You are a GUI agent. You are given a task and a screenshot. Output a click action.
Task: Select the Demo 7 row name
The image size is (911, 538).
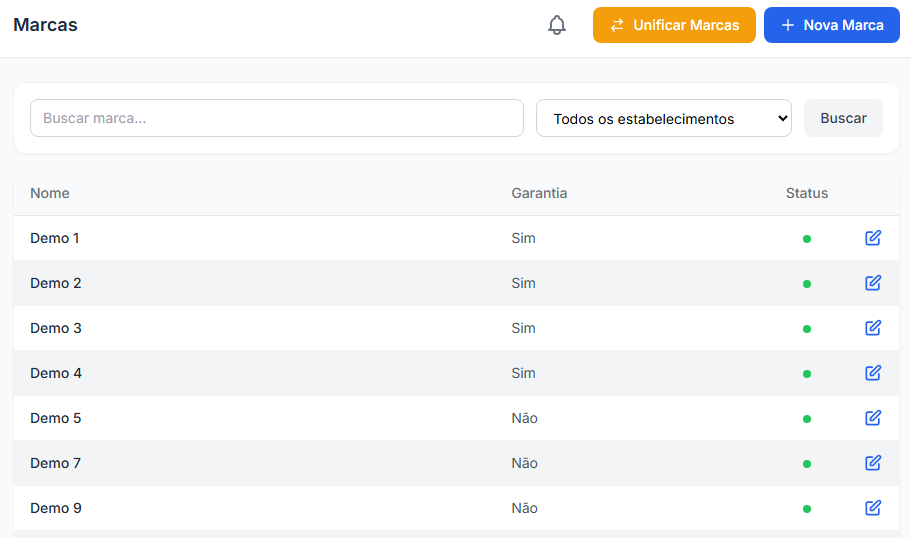(55, 463)
